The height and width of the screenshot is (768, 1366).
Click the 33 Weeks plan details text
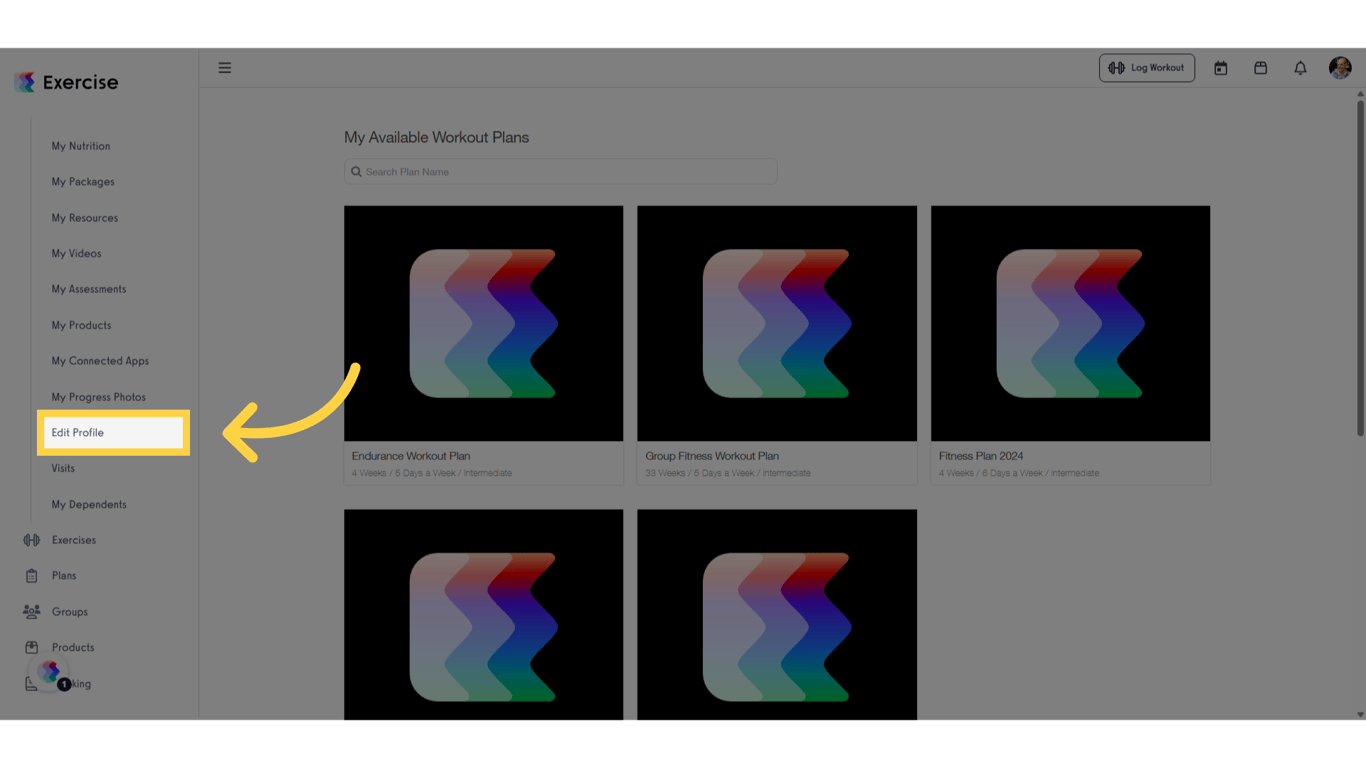click(728, 473)
